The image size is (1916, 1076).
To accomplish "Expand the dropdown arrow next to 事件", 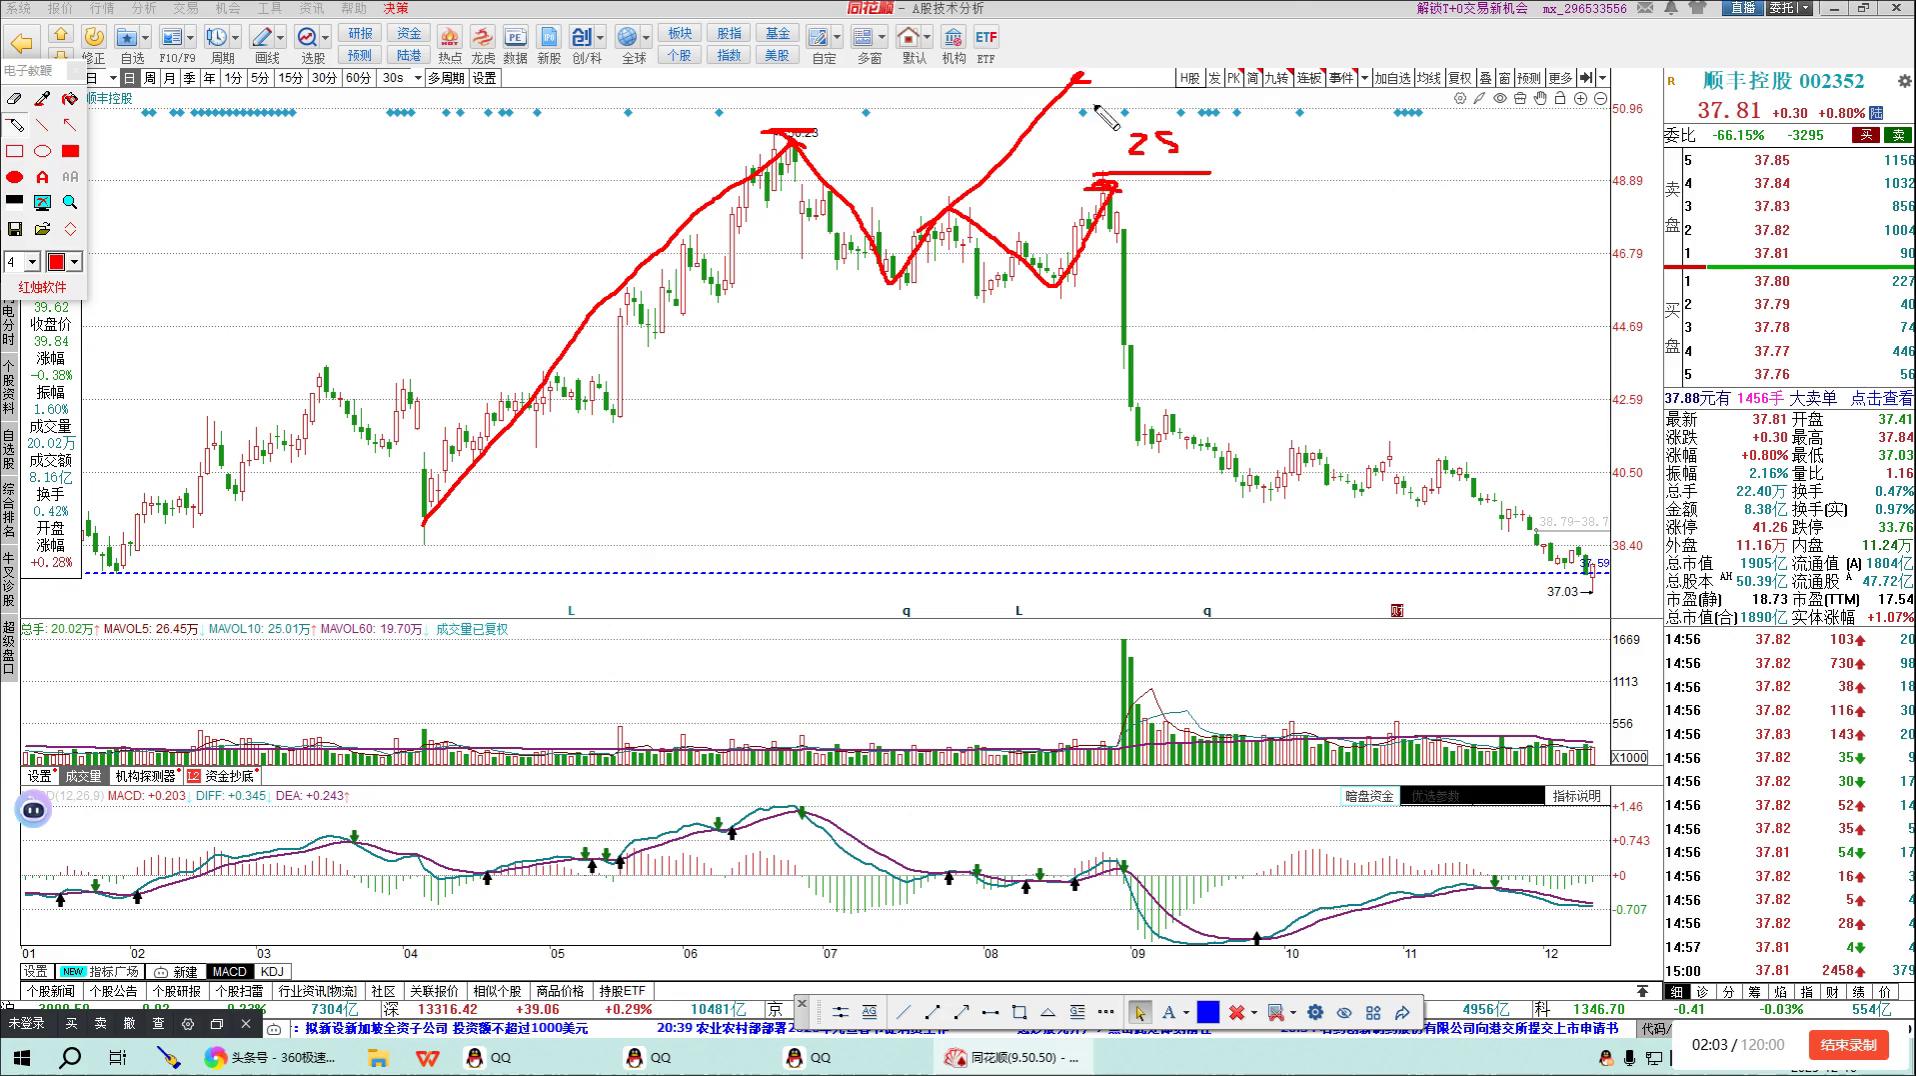I will pos(1364,78).
